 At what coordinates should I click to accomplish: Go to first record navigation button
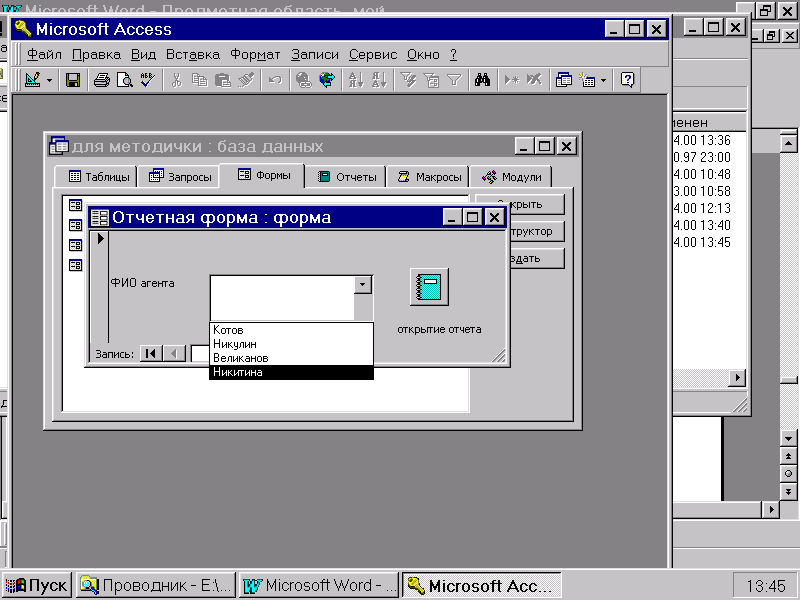pos(151,353)
